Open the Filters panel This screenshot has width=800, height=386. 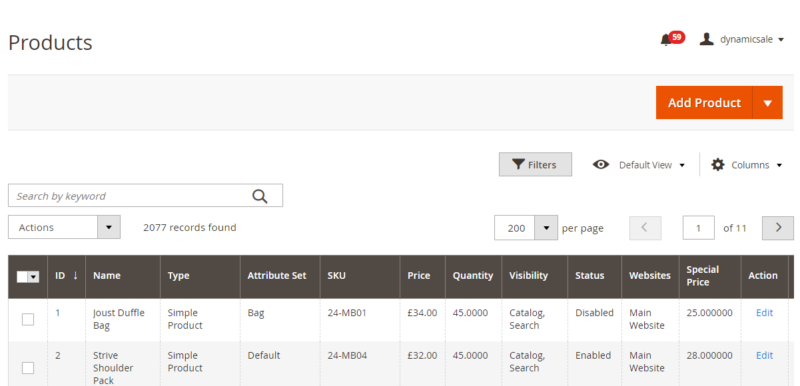point(535,165)
